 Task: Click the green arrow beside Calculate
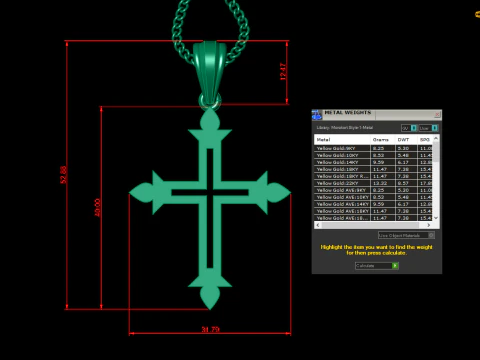pyautogui.click(x=395, y=266)
